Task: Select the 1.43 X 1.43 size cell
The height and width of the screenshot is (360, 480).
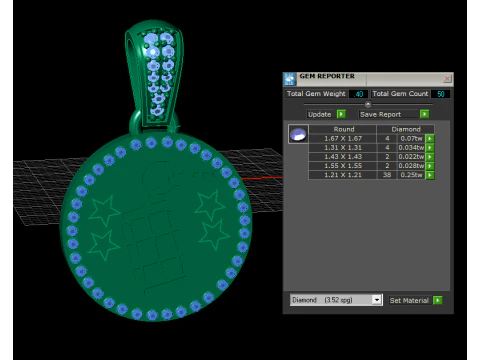Action: click(x=343, y=157)
